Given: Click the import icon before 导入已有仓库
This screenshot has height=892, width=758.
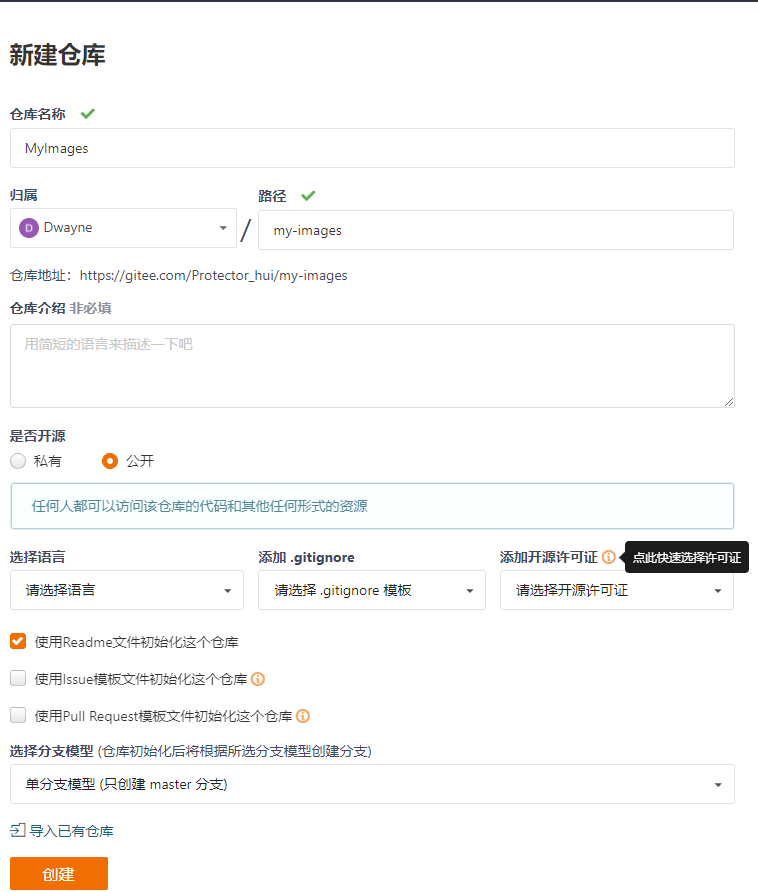Looking at the screenshot, I should point(18,831).
